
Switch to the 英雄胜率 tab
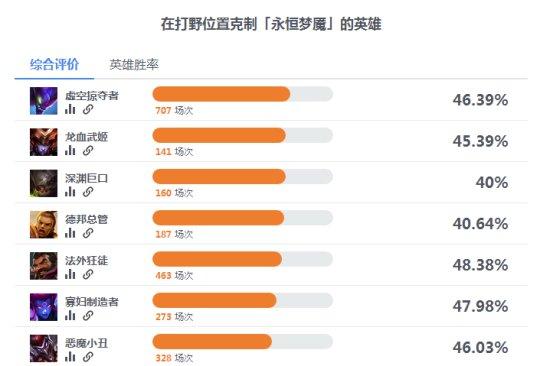(x=134, y=64)
